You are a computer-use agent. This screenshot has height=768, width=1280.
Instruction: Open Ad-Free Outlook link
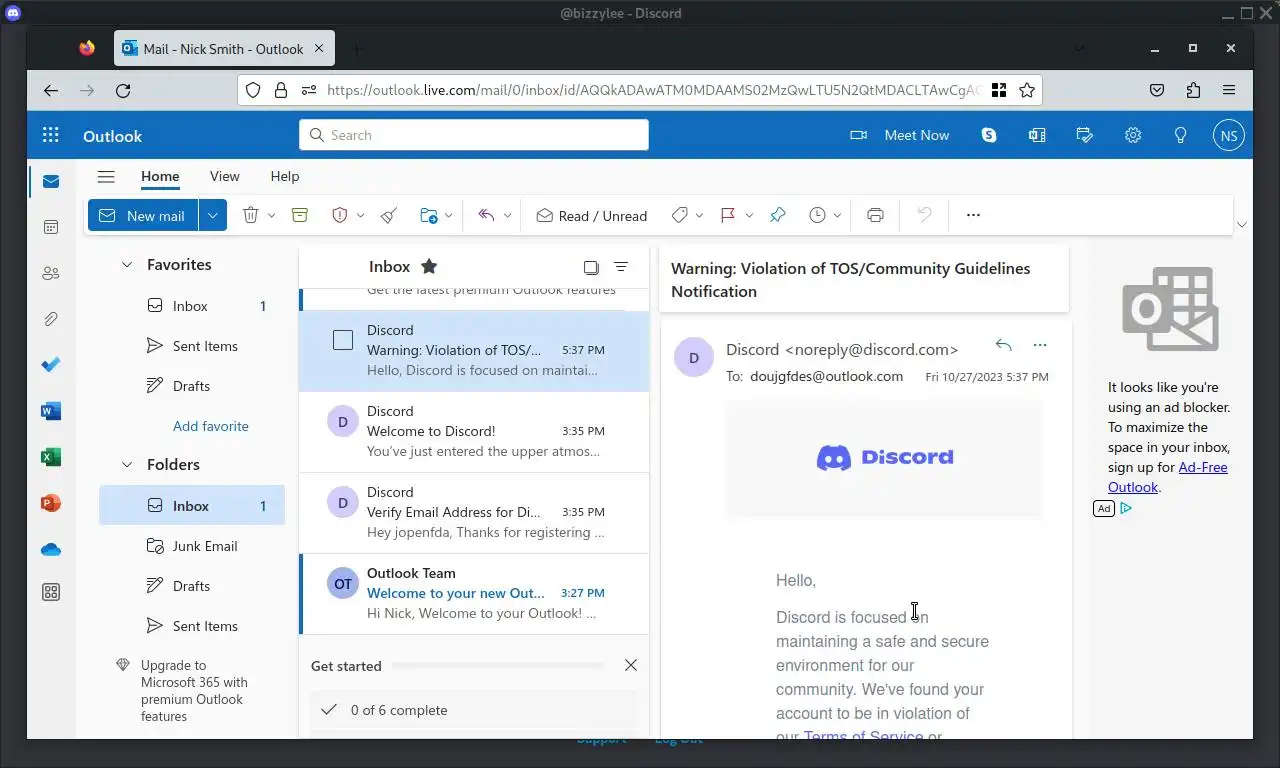click(1168, 477)
